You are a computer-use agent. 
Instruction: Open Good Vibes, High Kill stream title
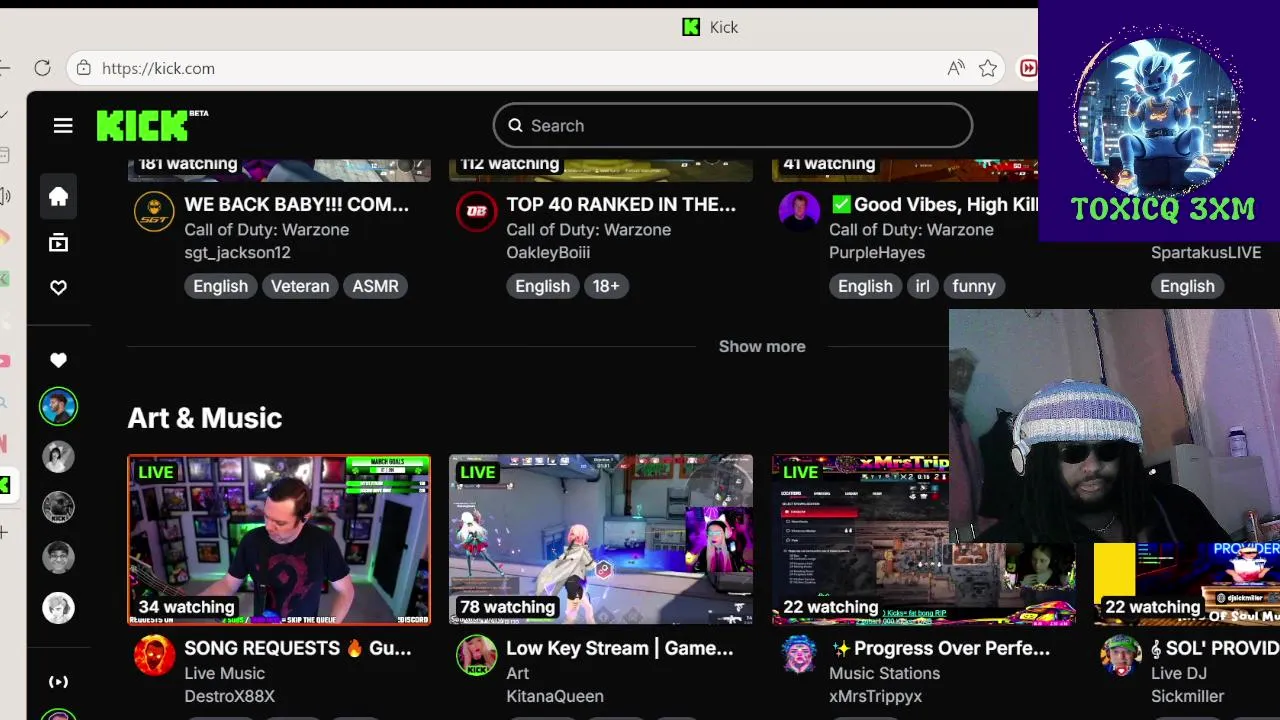click(x=934, y=204)
